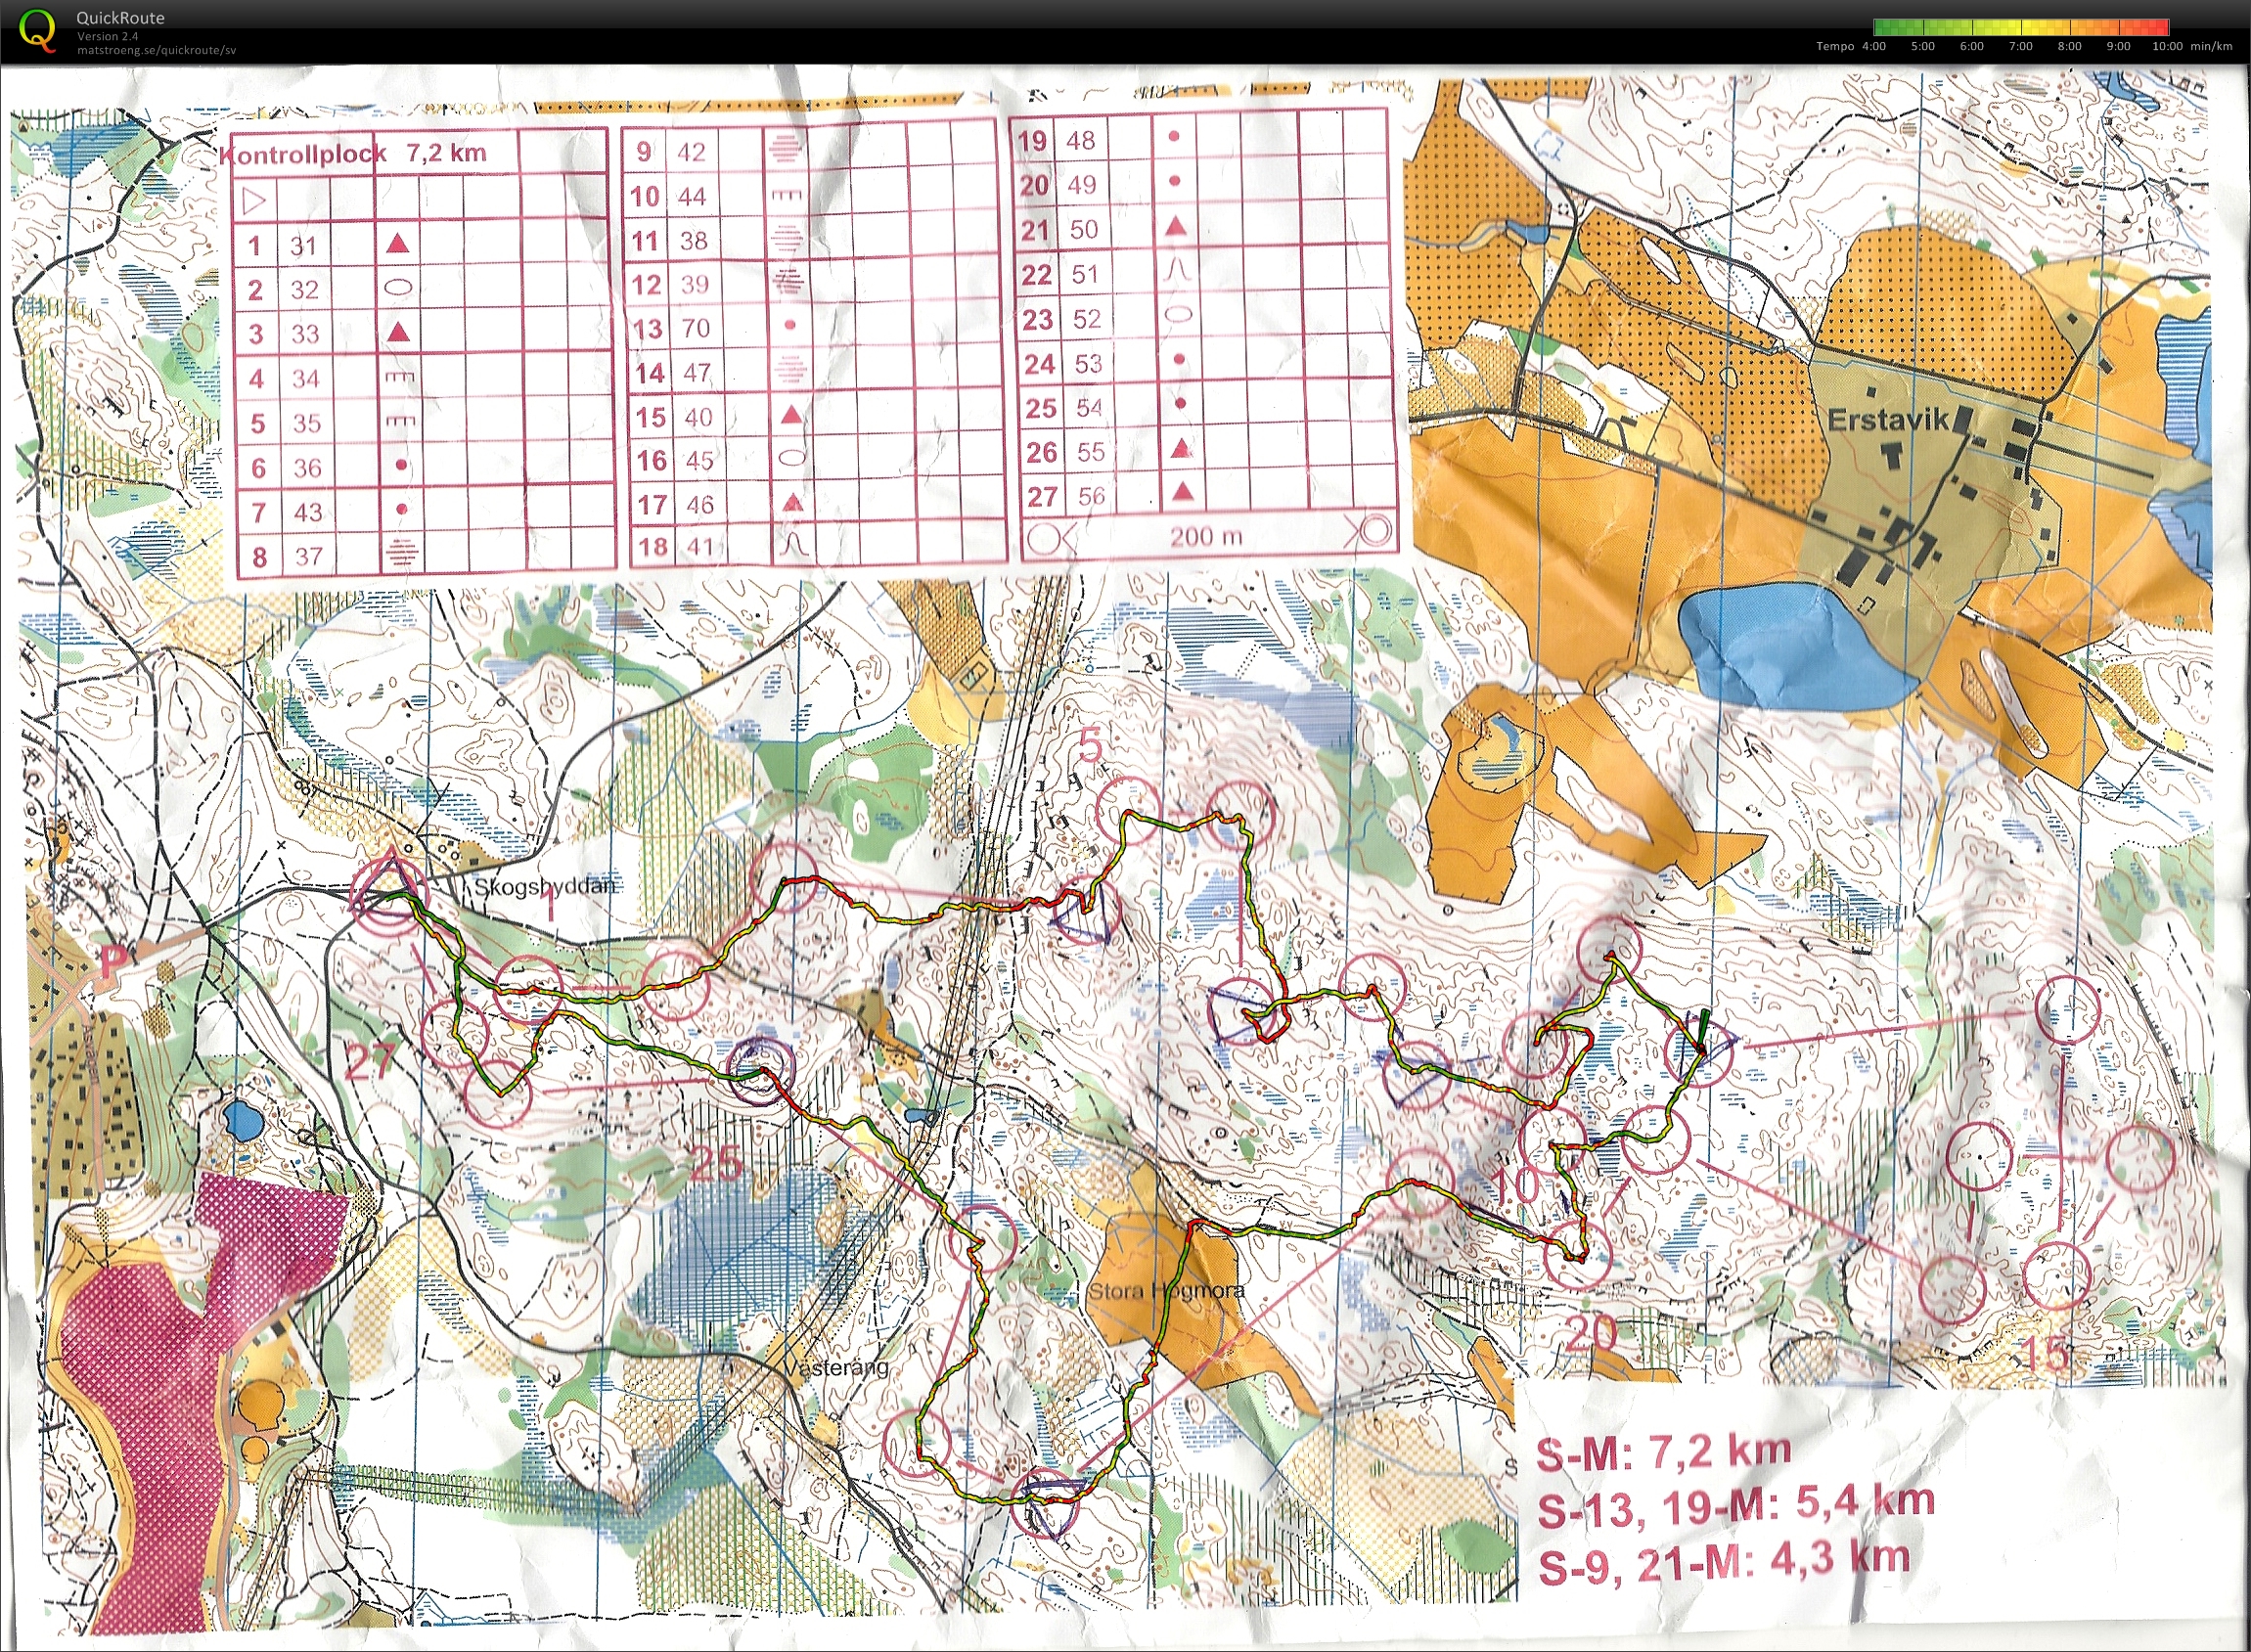Click the pink parking 'P' symbol
Screen dimensions: 2251x1652
point(116,961)
